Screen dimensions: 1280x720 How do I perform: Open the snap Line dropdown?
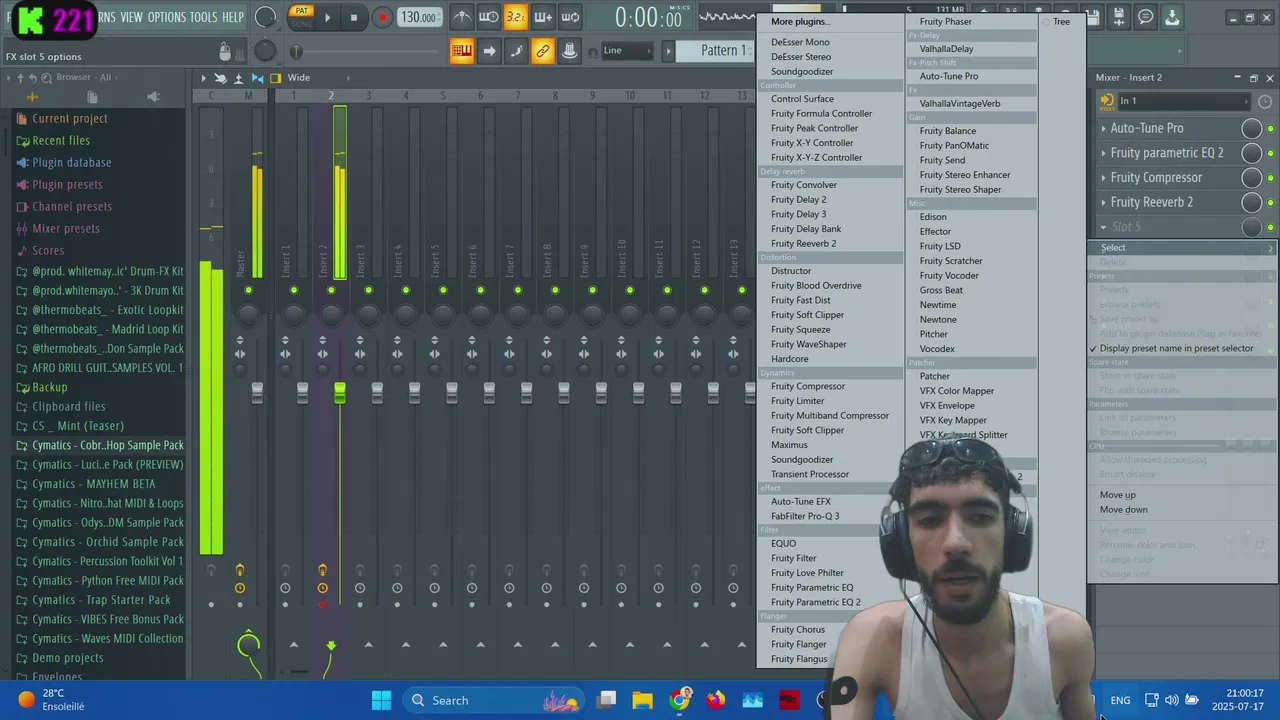[x=627, y=51]
